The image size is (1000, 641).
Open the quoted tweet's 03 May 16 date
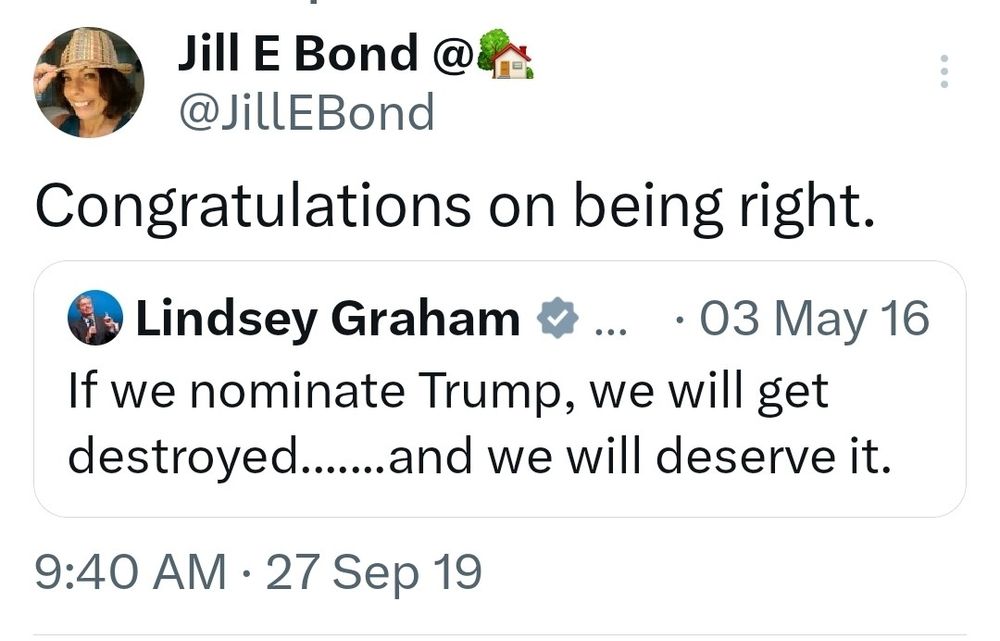(x=812, y=320)
